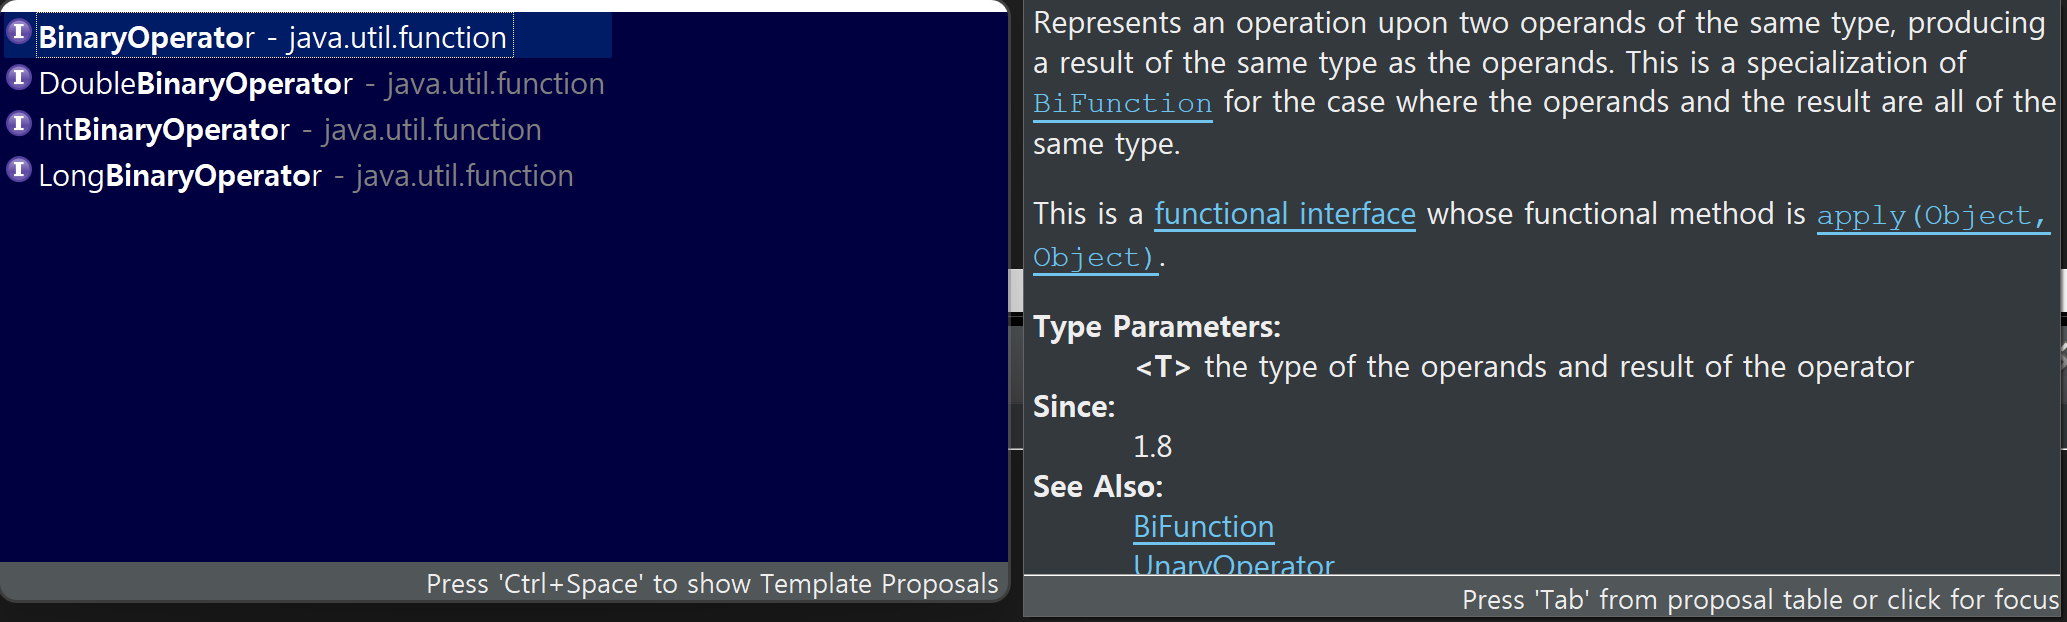Click the Type Parameters heading in the Javadoc

[x=1157, y=327]
